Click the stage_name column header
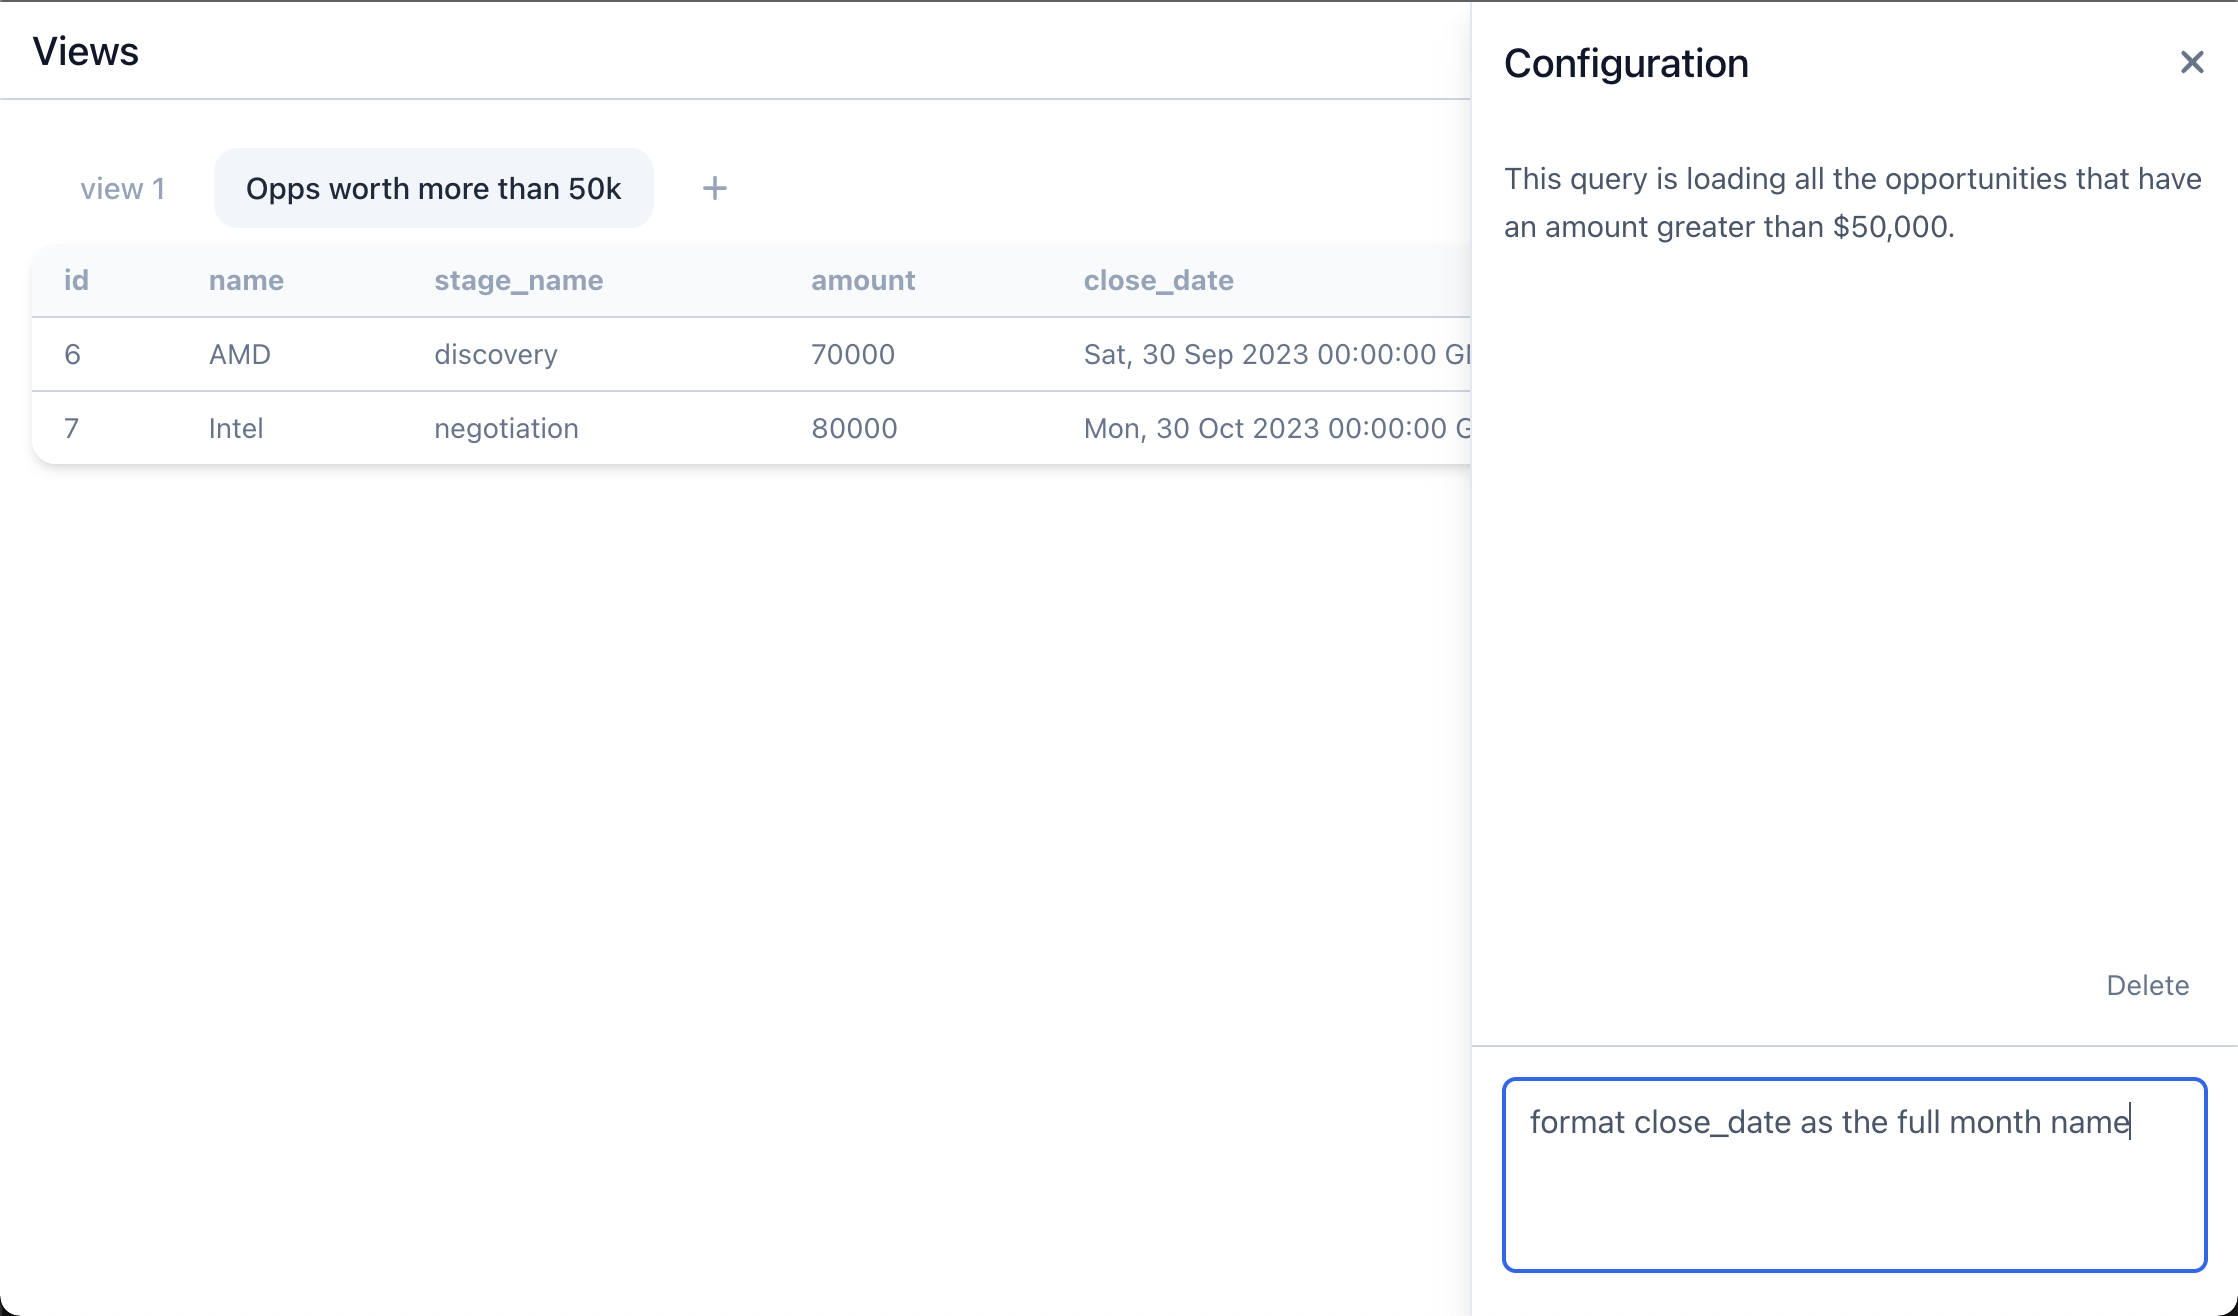Screen dimensions: 2238x1316 point(518,280)
